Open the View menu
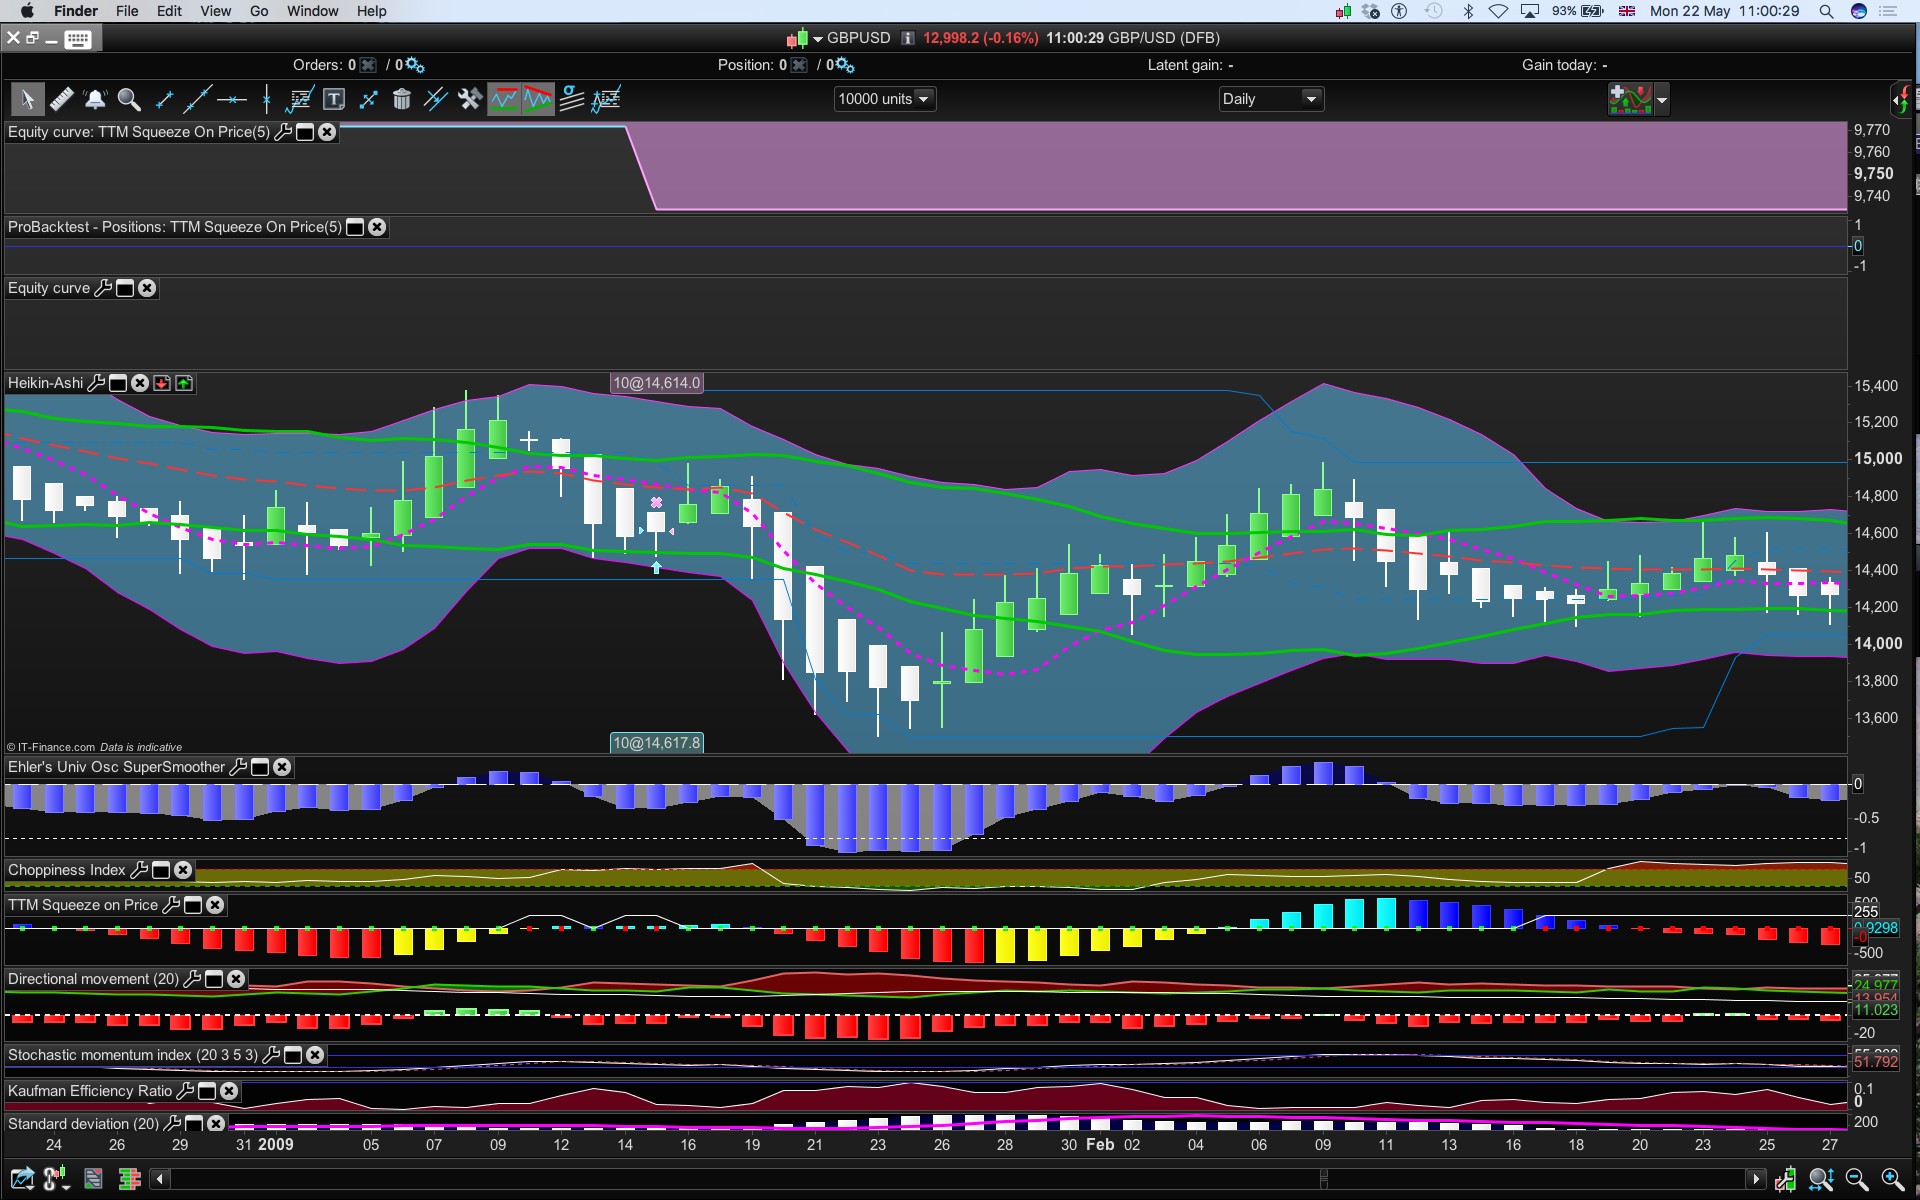 pos(215,11)
